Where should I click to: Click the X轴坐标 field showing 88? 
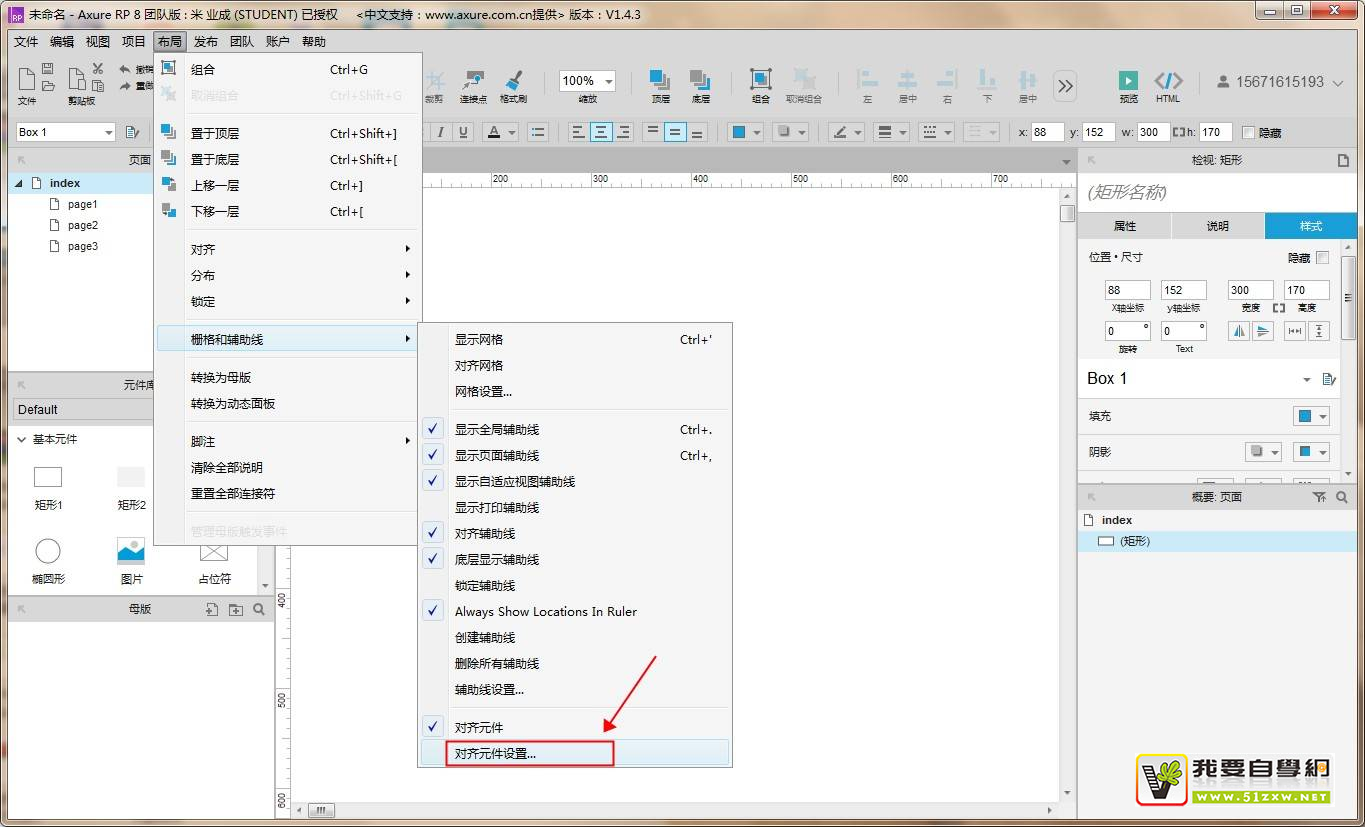coord(1128,290)
